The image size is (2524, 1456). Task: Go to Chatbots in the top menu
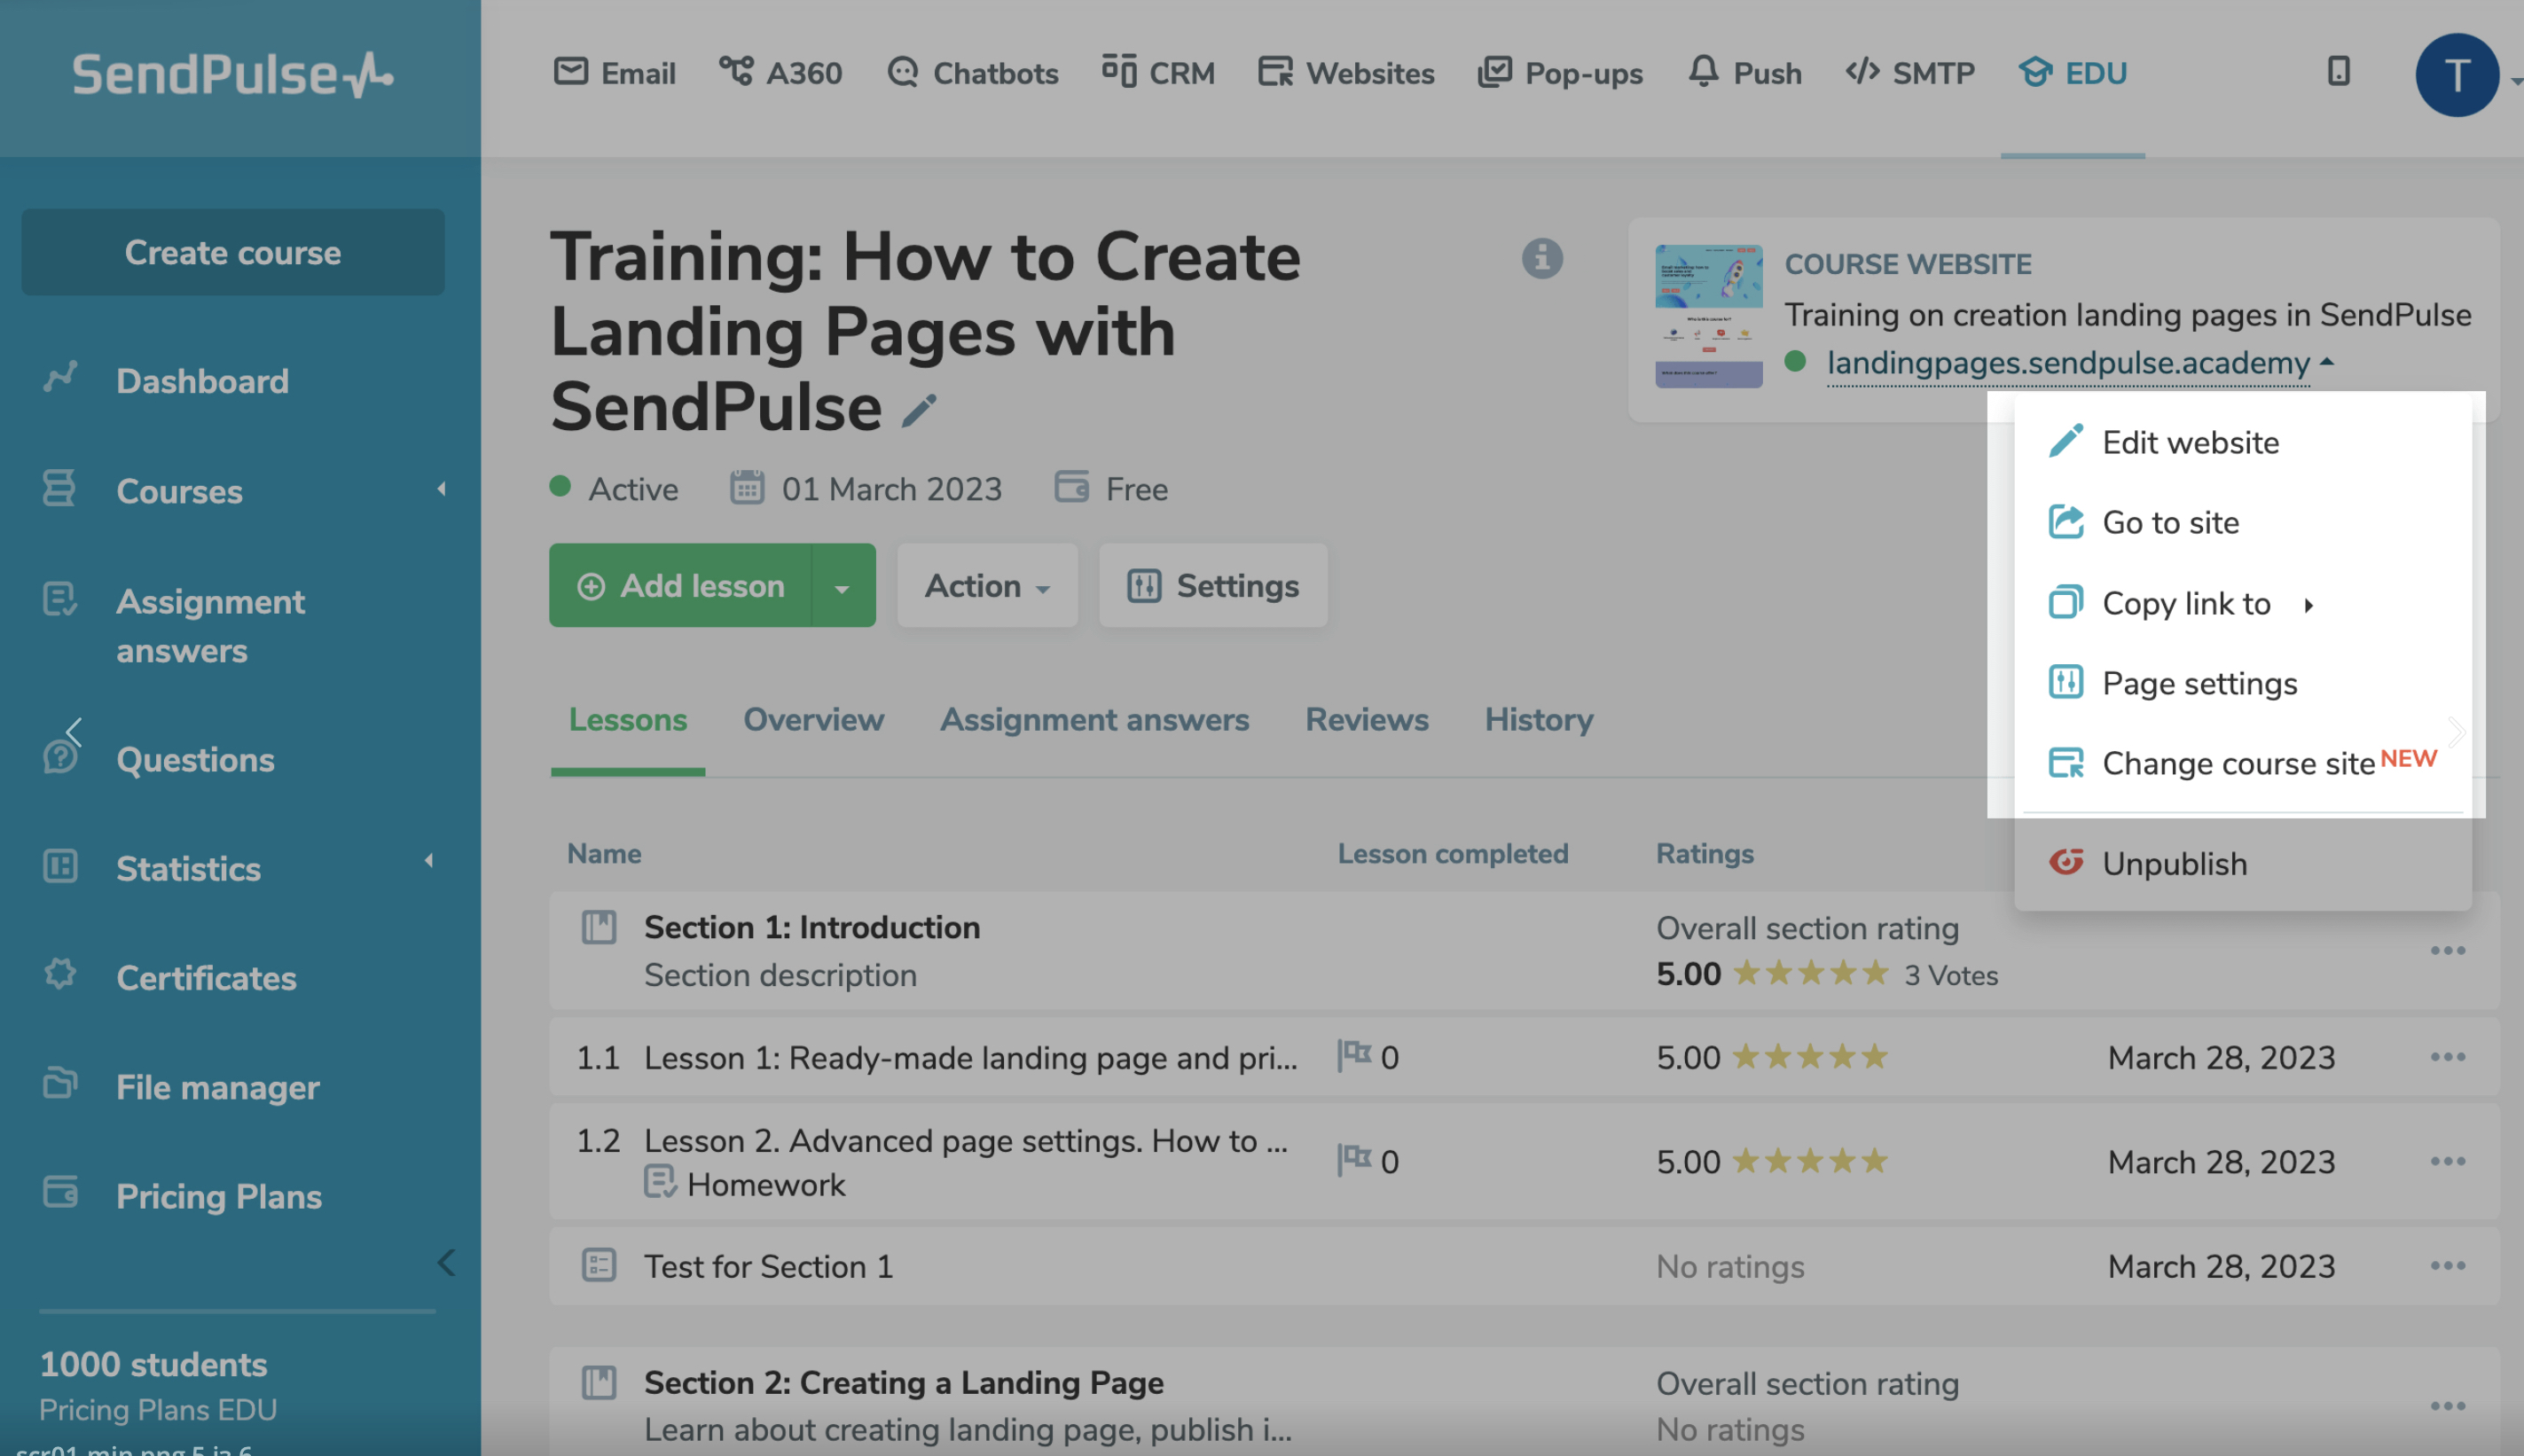pyautogui.click(x=972, y=73)
